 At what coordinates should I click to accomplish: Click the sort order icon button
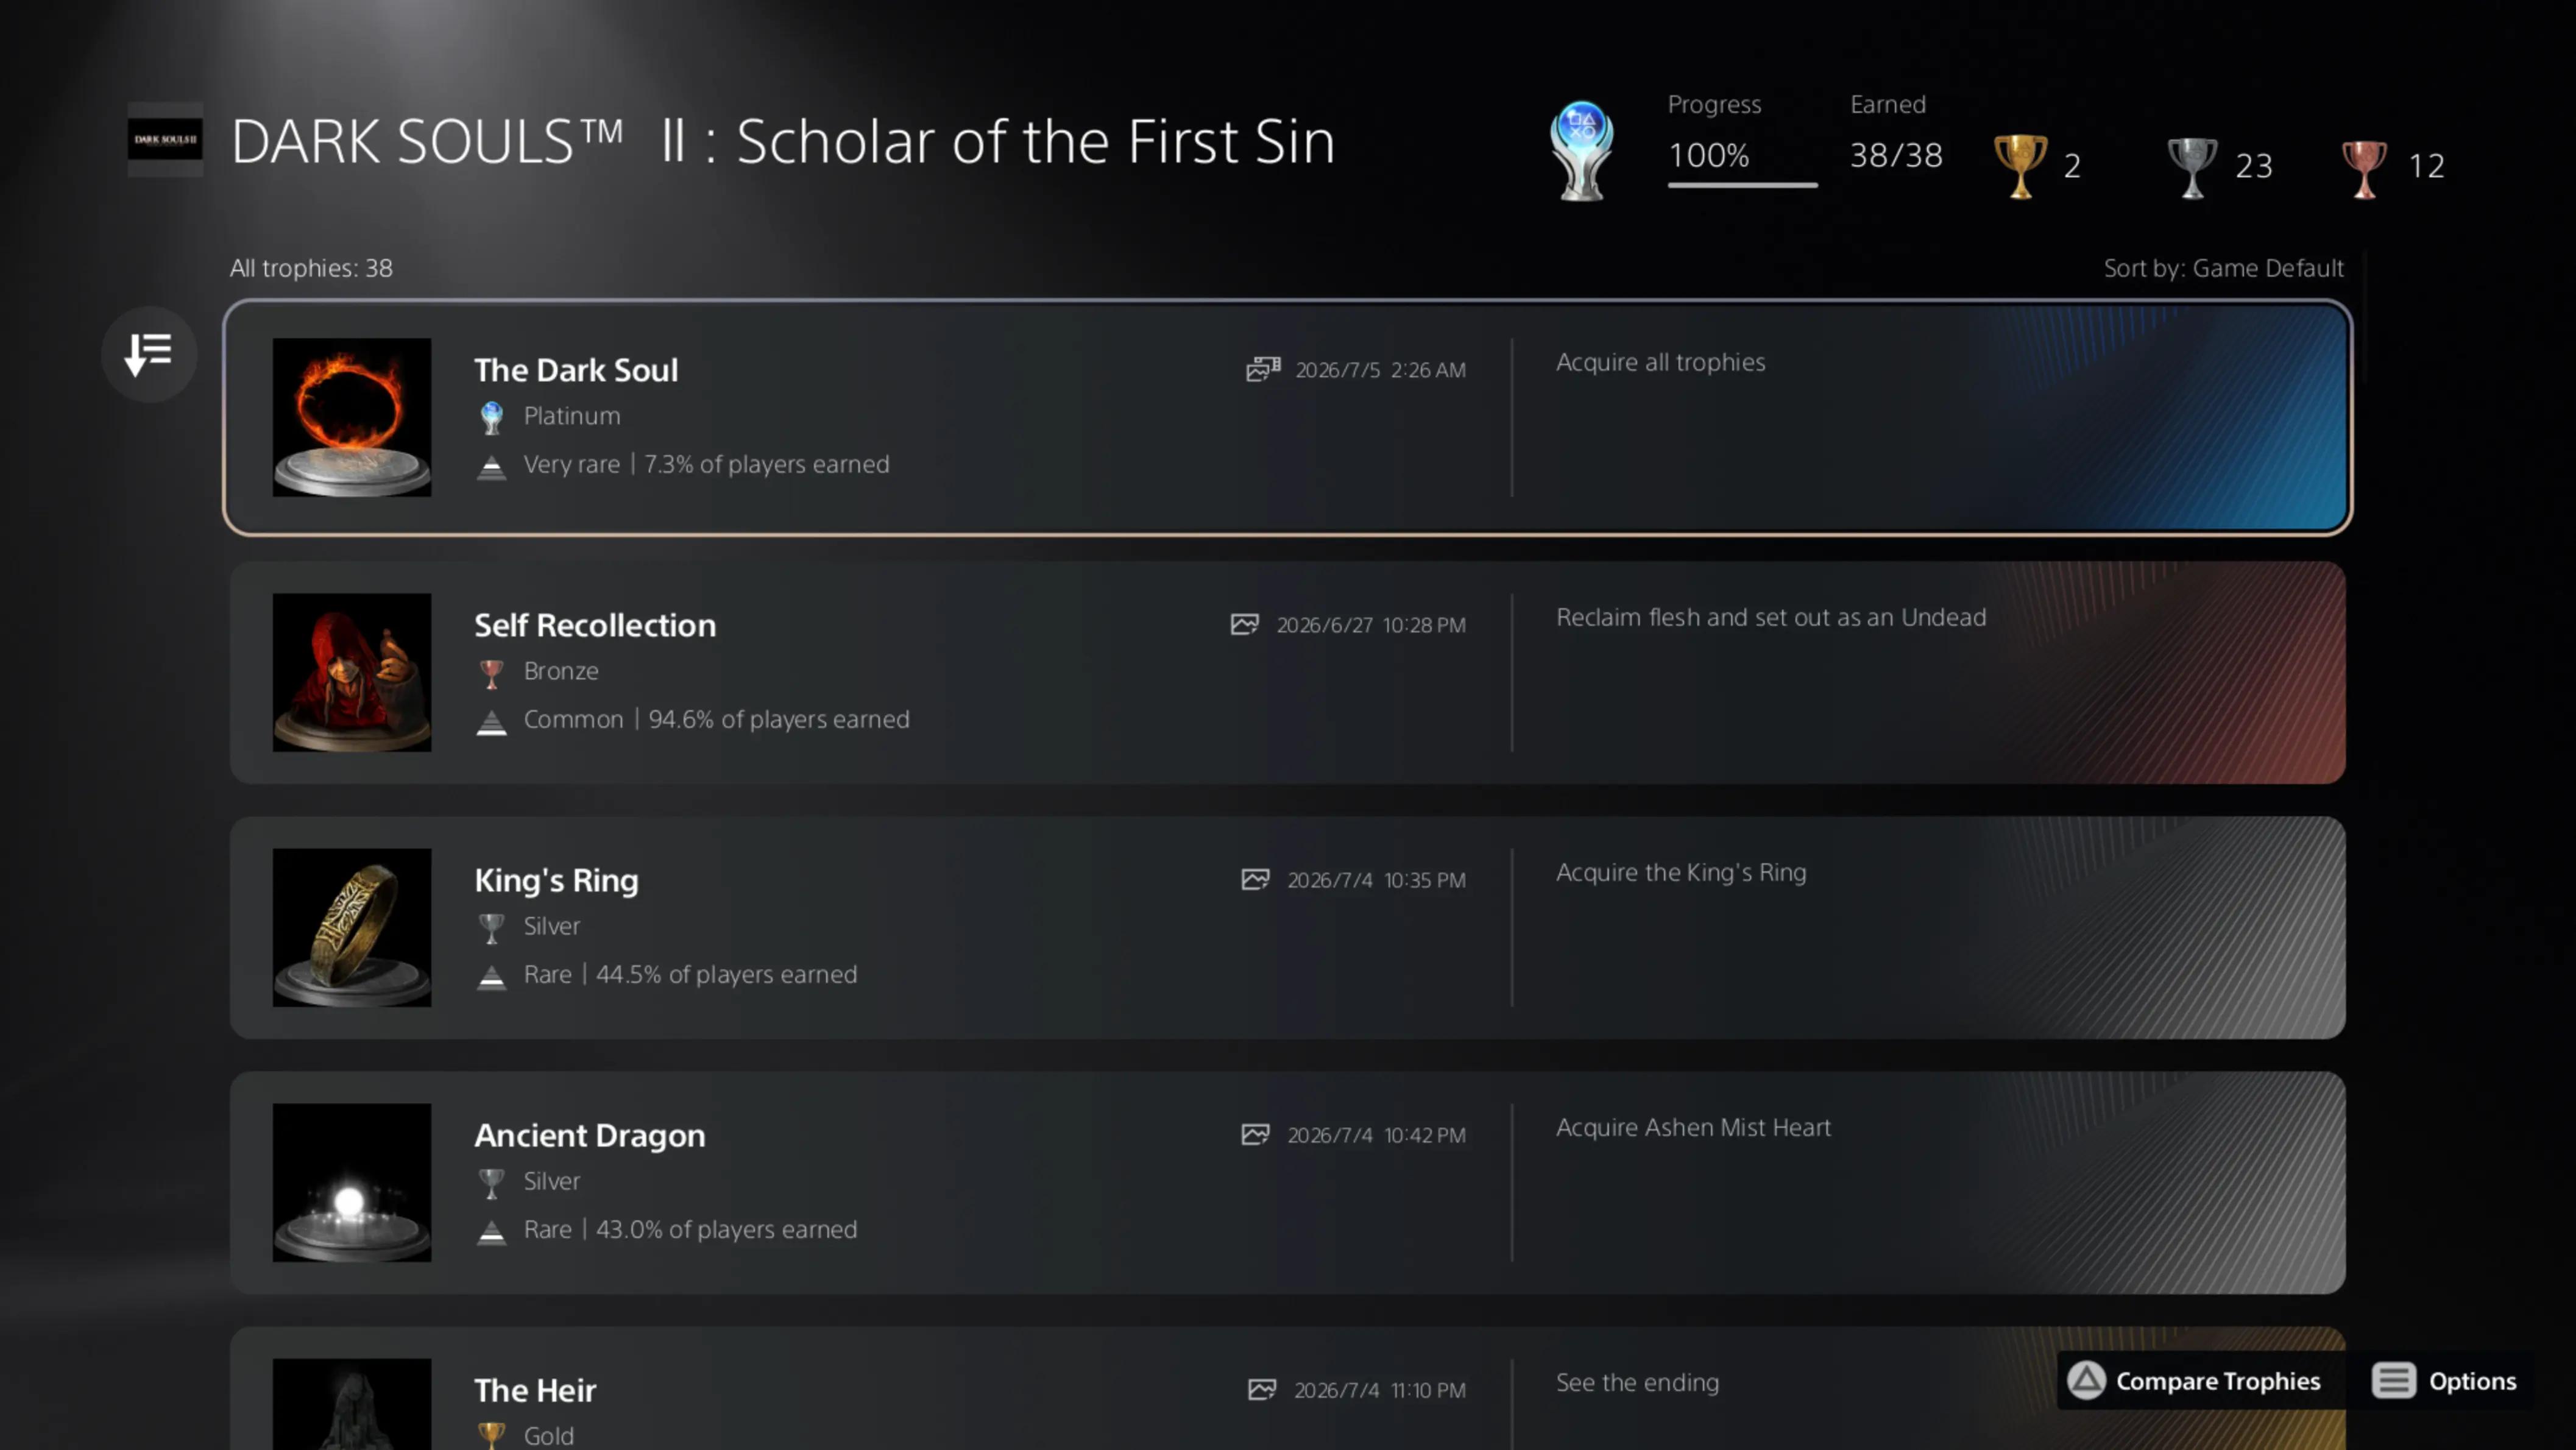point(149,354)
